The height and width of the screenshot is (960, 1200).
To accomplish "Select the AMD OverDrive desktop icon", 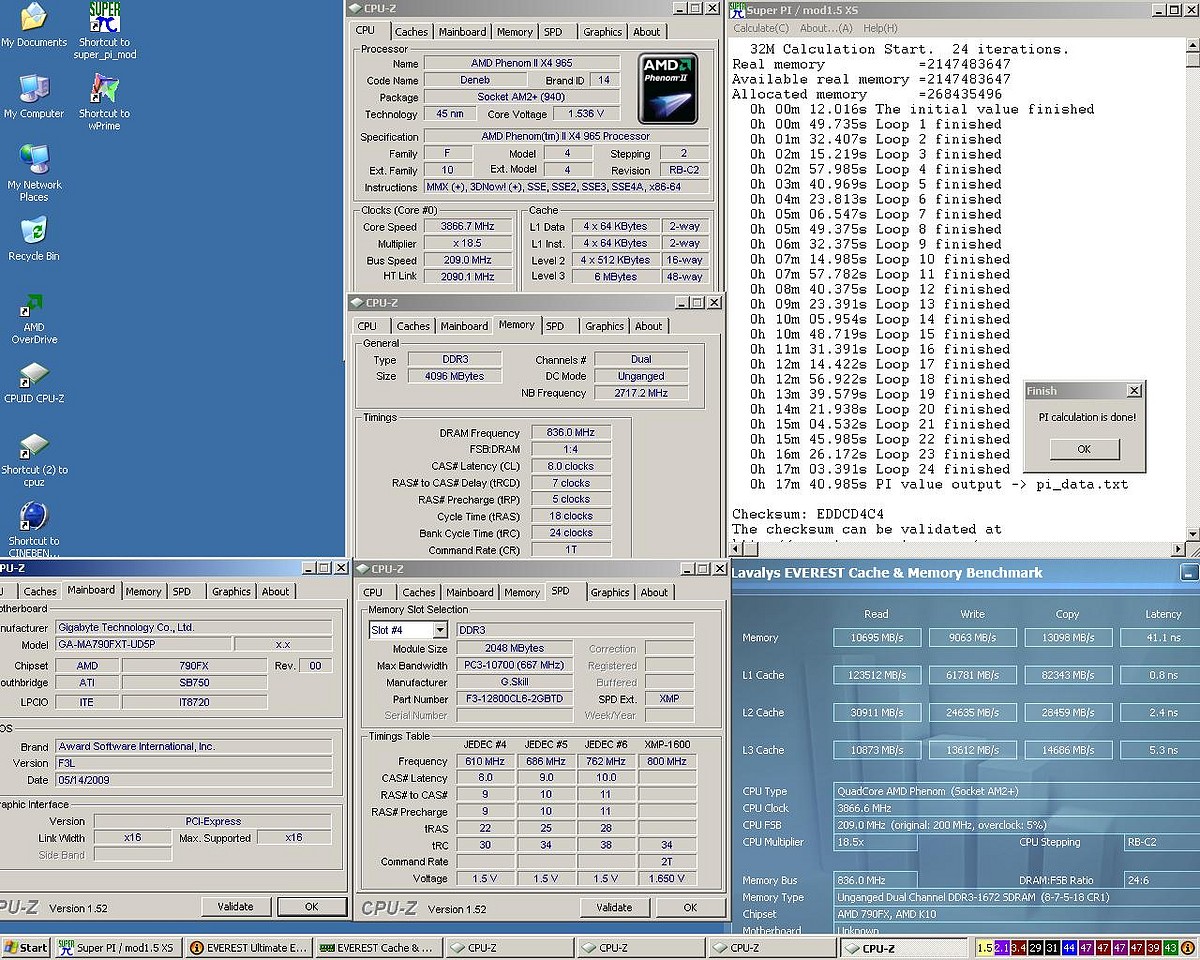I will pyautogui.click(x=34, y=318).
